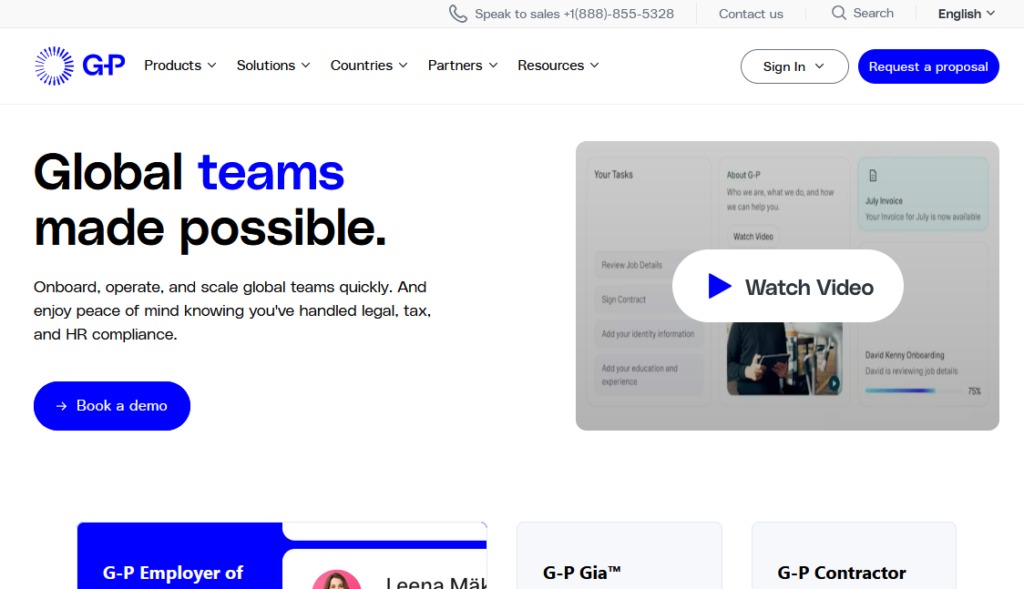Viewport: 1024px width, 589px height.
Task: Click Leena's profile avatar picture
Action: (x=336, y=580)
